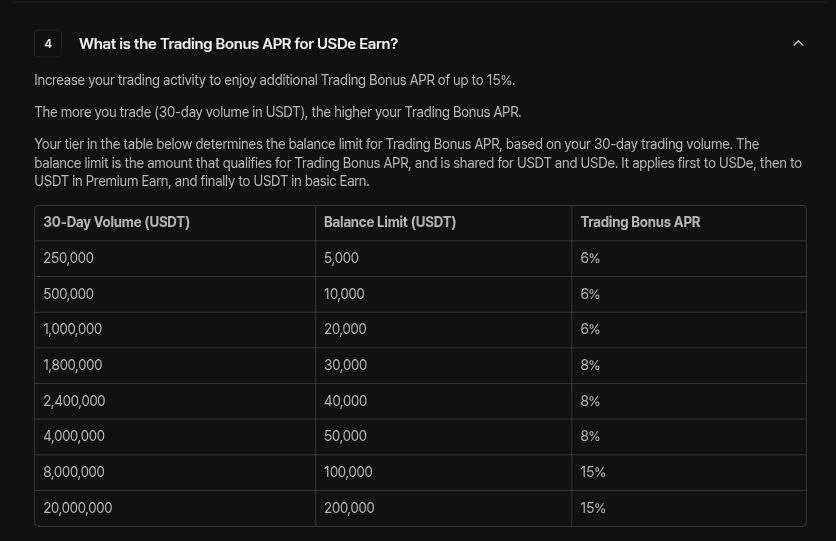The height and width of the screenshot is (541, 836).
Task: Select the 500,000 volume cell
Action: pos(69,294)
